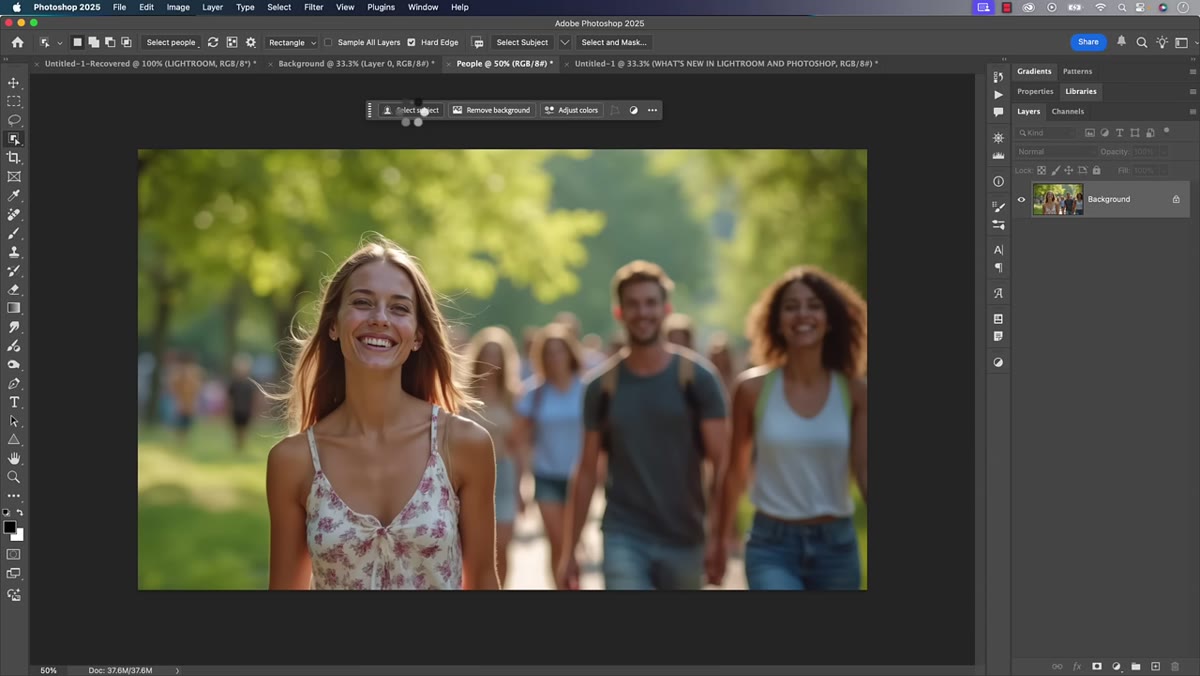This screenshot has height=676, width=1200.
Task: Open the Gradients panel menu
Action: [1192, 72]
